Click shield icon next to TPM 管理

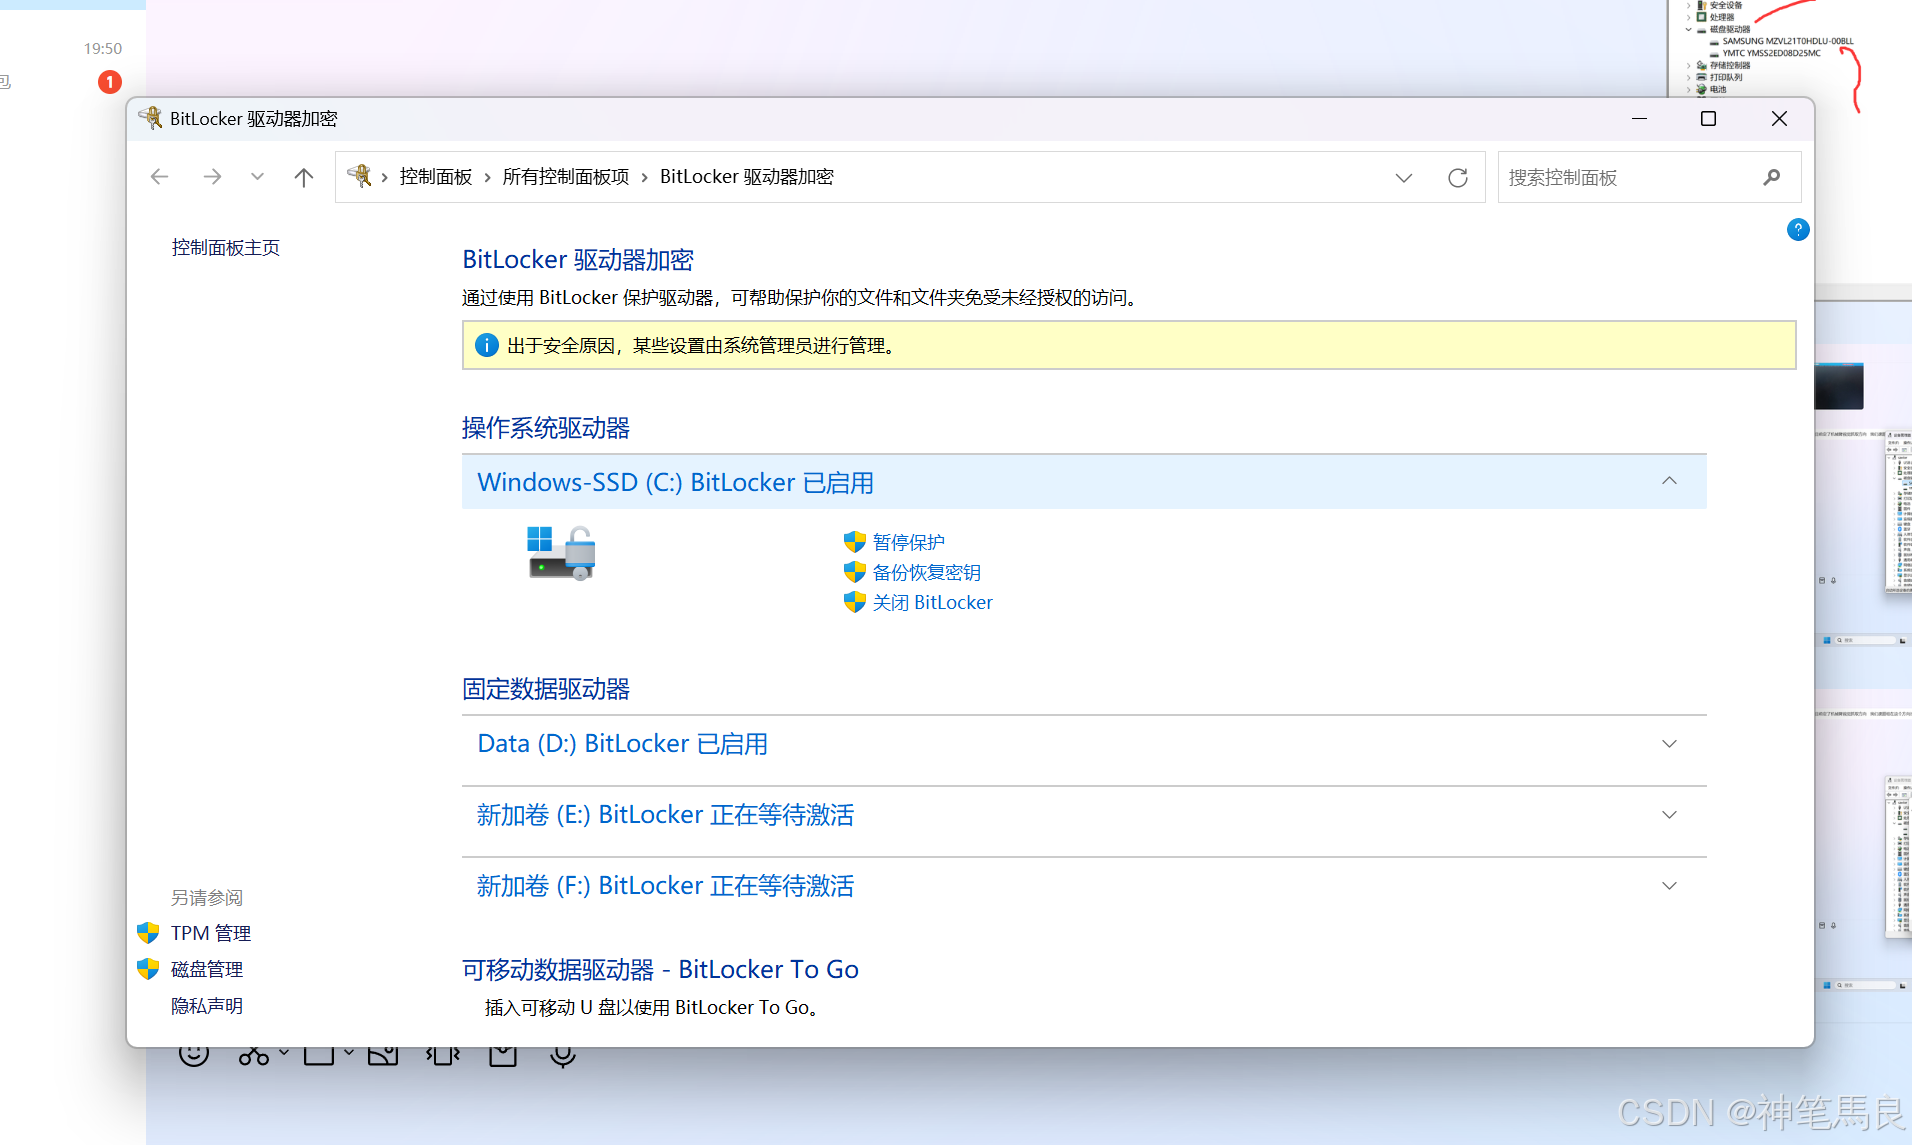point(148,933)
